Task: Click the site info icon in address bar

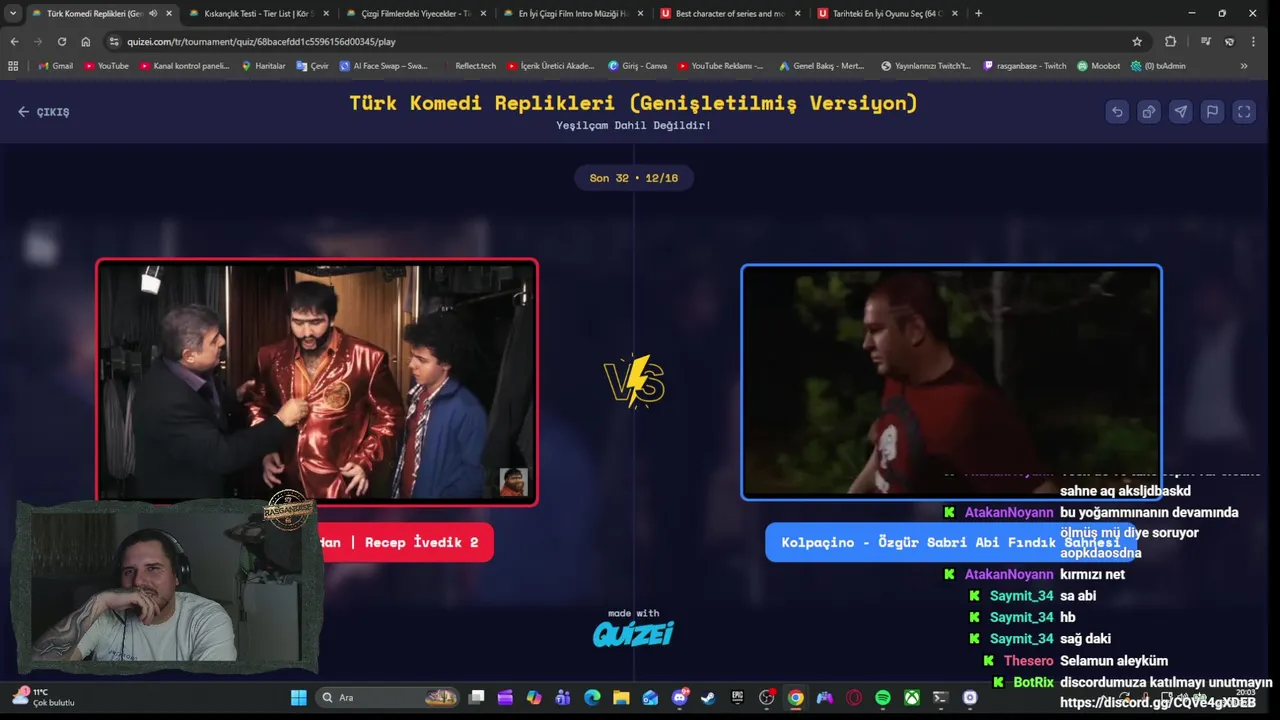Action: click(x=114, y=41)
